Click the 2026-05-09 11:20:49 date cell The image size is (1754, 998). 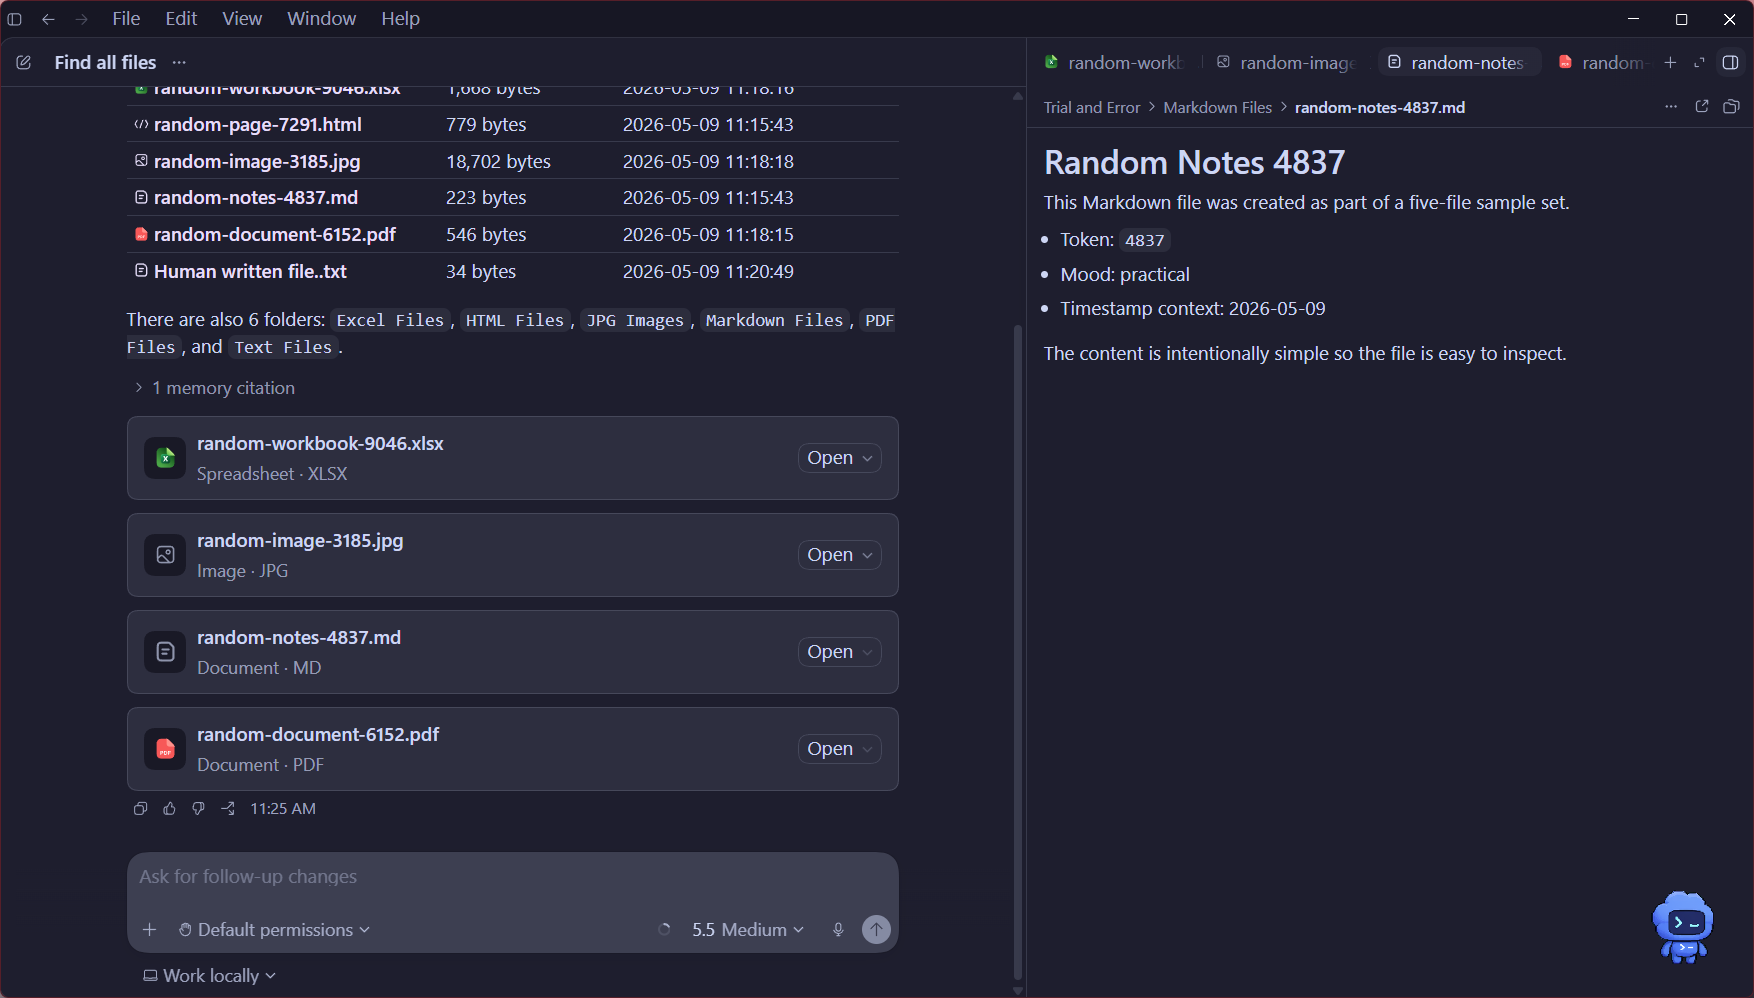click(x=708, y=272)
